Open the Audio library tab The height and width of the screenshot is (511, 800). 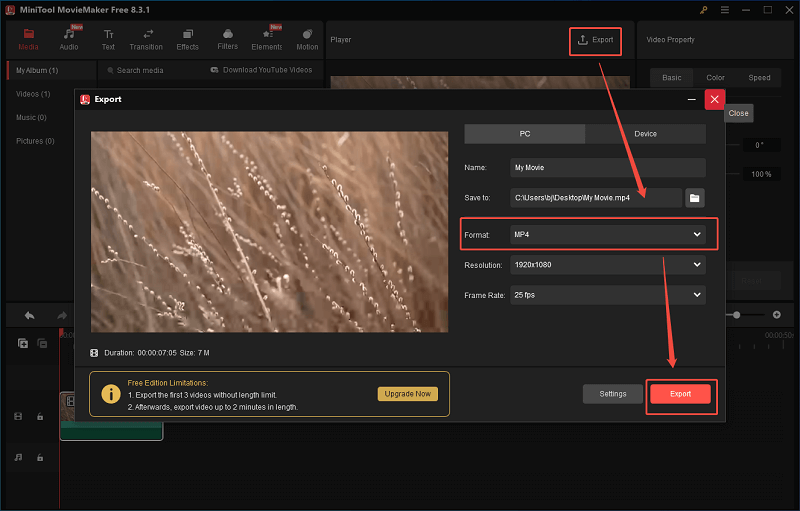pyautogui.click(x=69, y=39)
